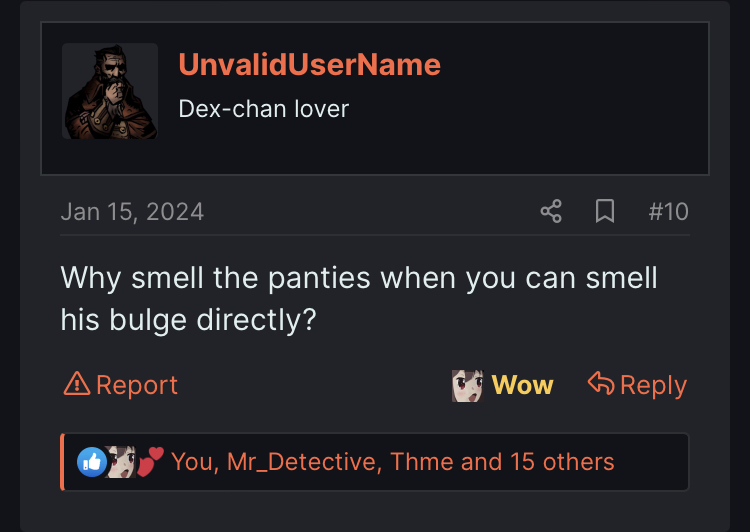The width and height of the screenshot is (750, 532).
Task: Click the Report text link
Action: 137,385
